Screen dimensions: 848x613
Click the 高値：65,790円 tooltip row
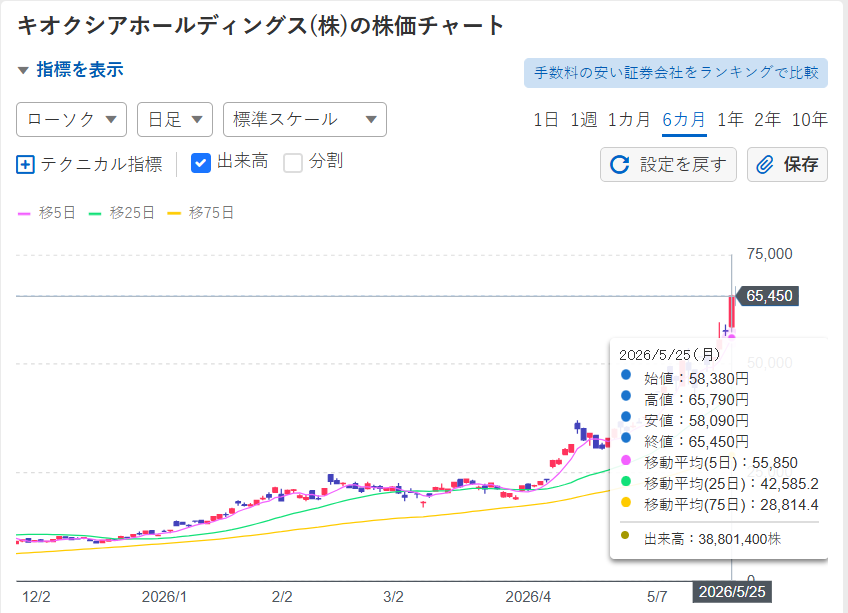tap(696, 400)
